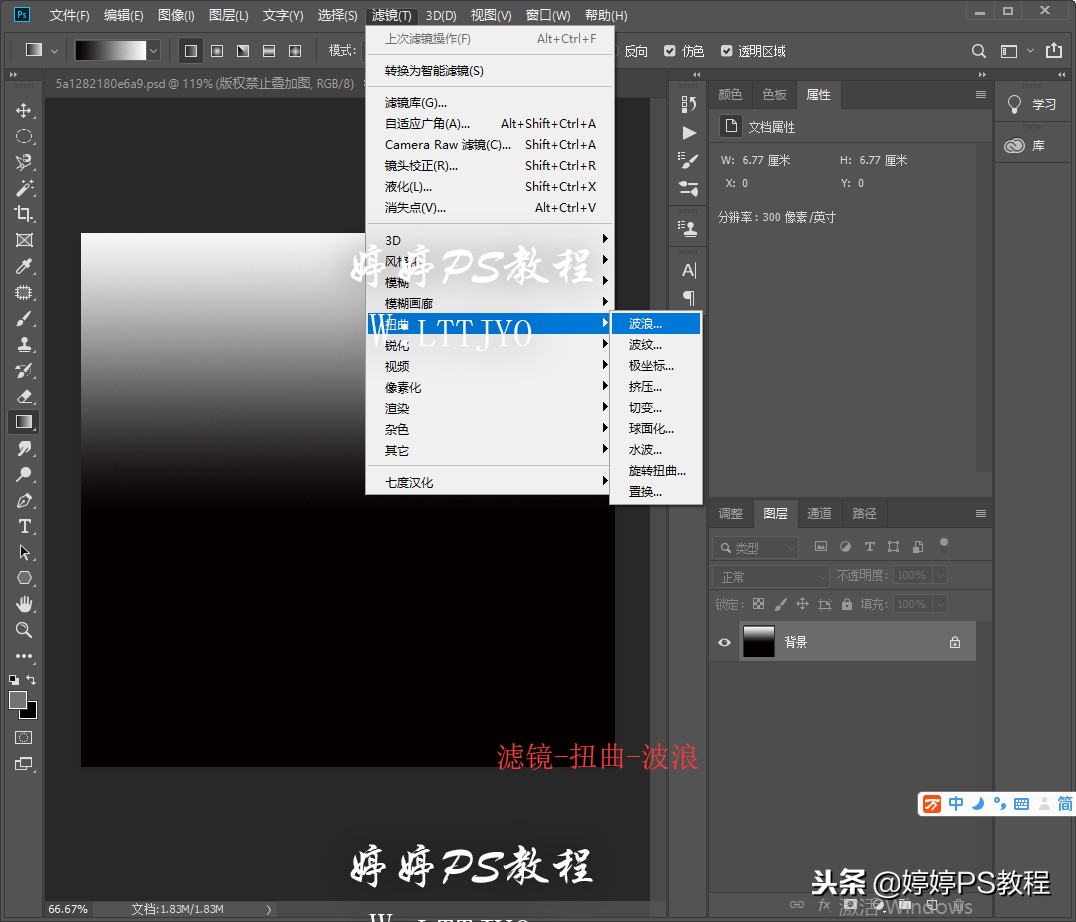Open the gradient preset picker dropdown
This screenshot has width=1076, height=922.
coord(153,50)
